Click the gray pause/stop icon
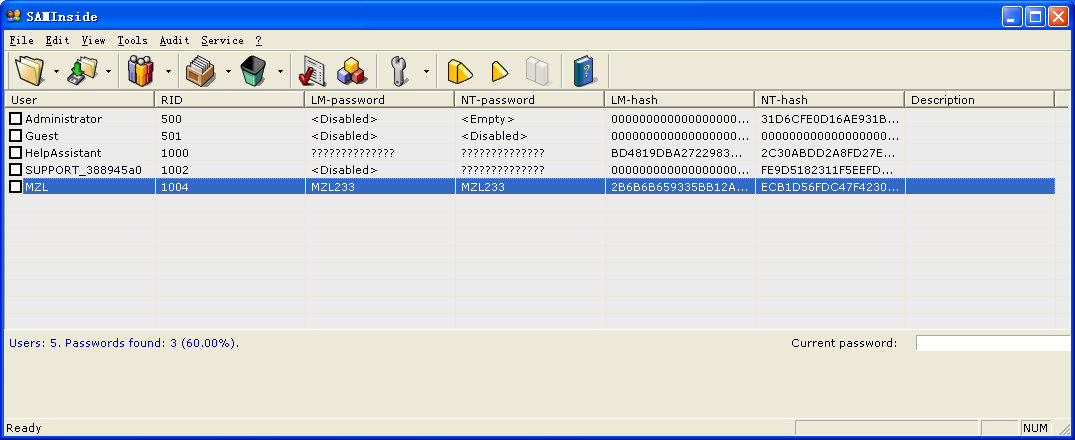 click(x=538, y=70)
